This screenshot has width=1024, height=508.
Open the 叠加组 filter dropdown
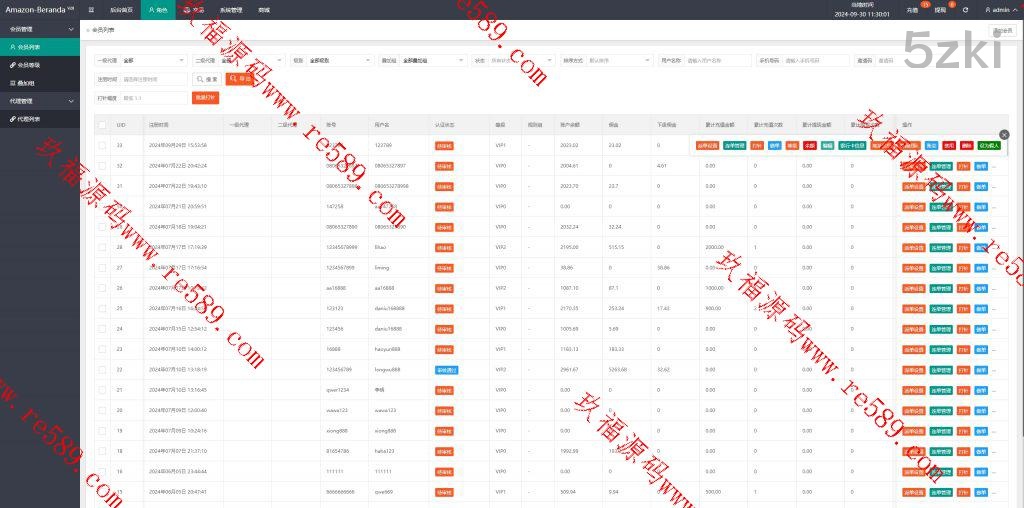coord(433,60)
